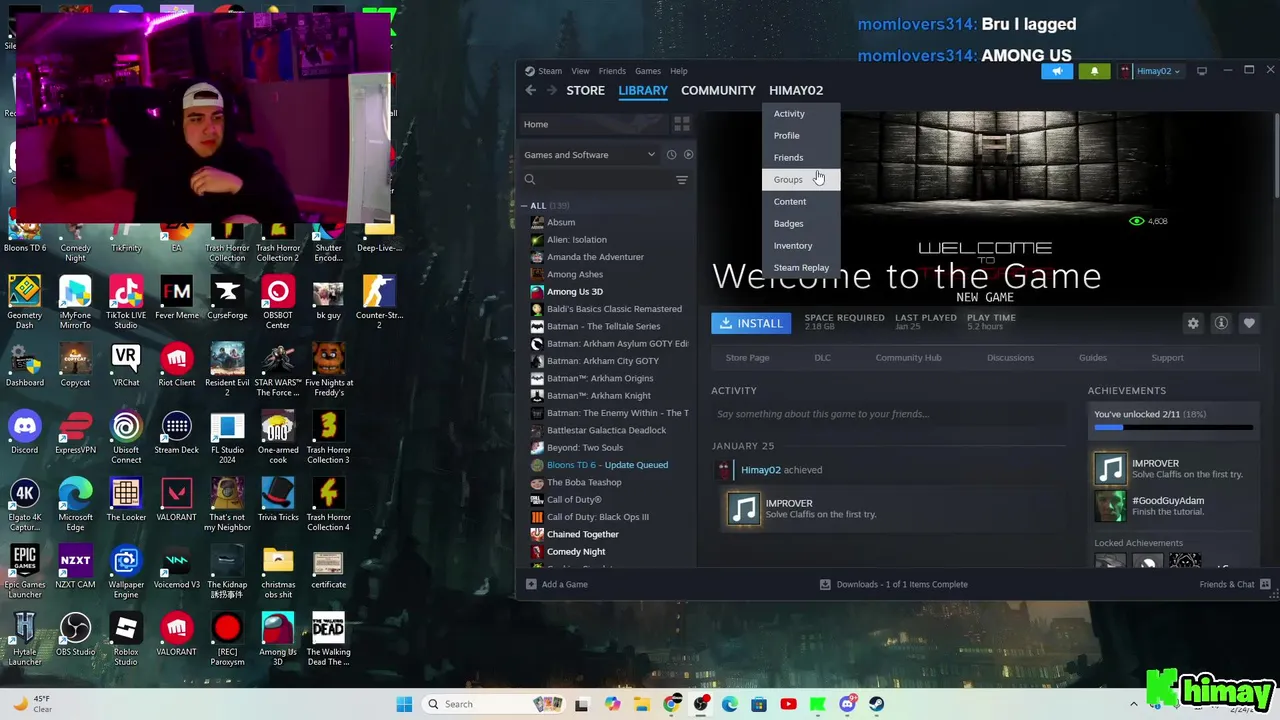Click Windows Start button
The image size is (1280, 720).
404,704
